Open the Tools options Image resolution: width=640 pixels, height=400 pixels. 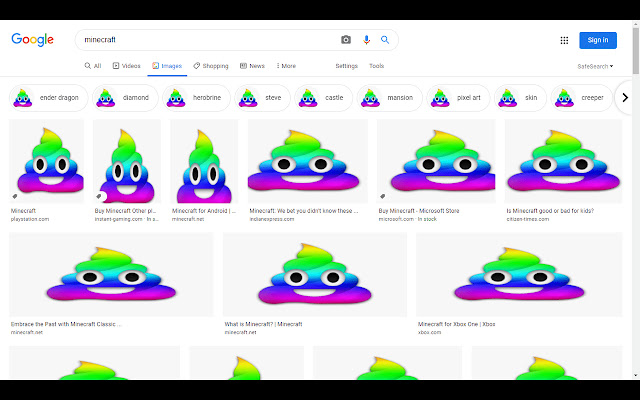(x=376, y=66)
